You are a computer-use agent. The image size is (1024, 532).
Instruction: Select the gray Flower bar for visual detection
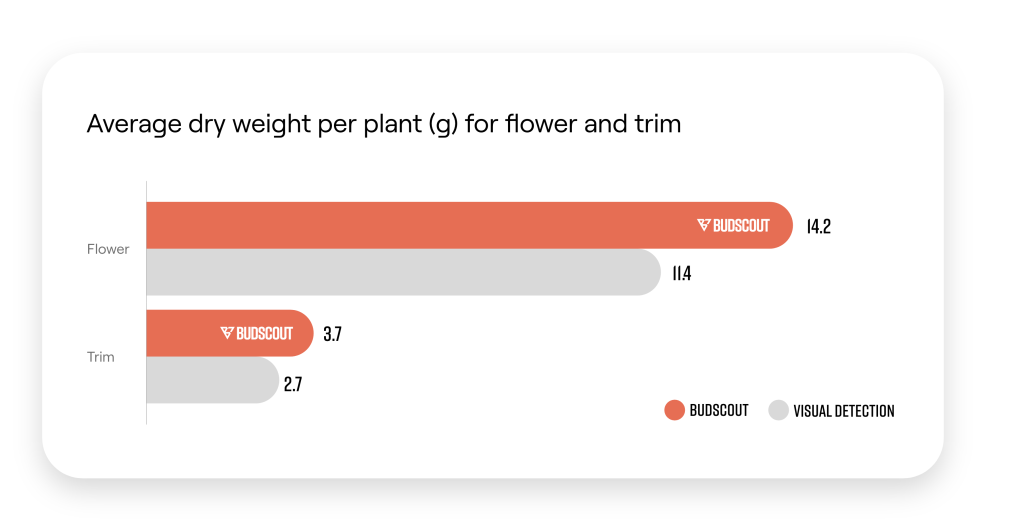[404, 272]
